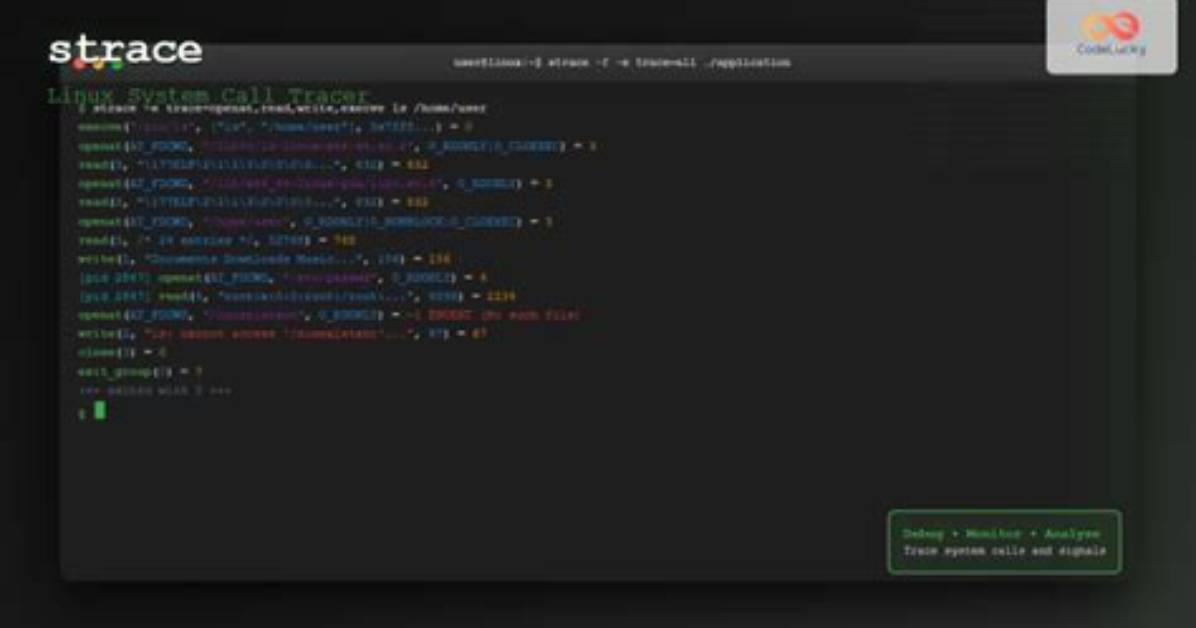
Task: Click the read line with '24 entries' comment
Action: 217,240
